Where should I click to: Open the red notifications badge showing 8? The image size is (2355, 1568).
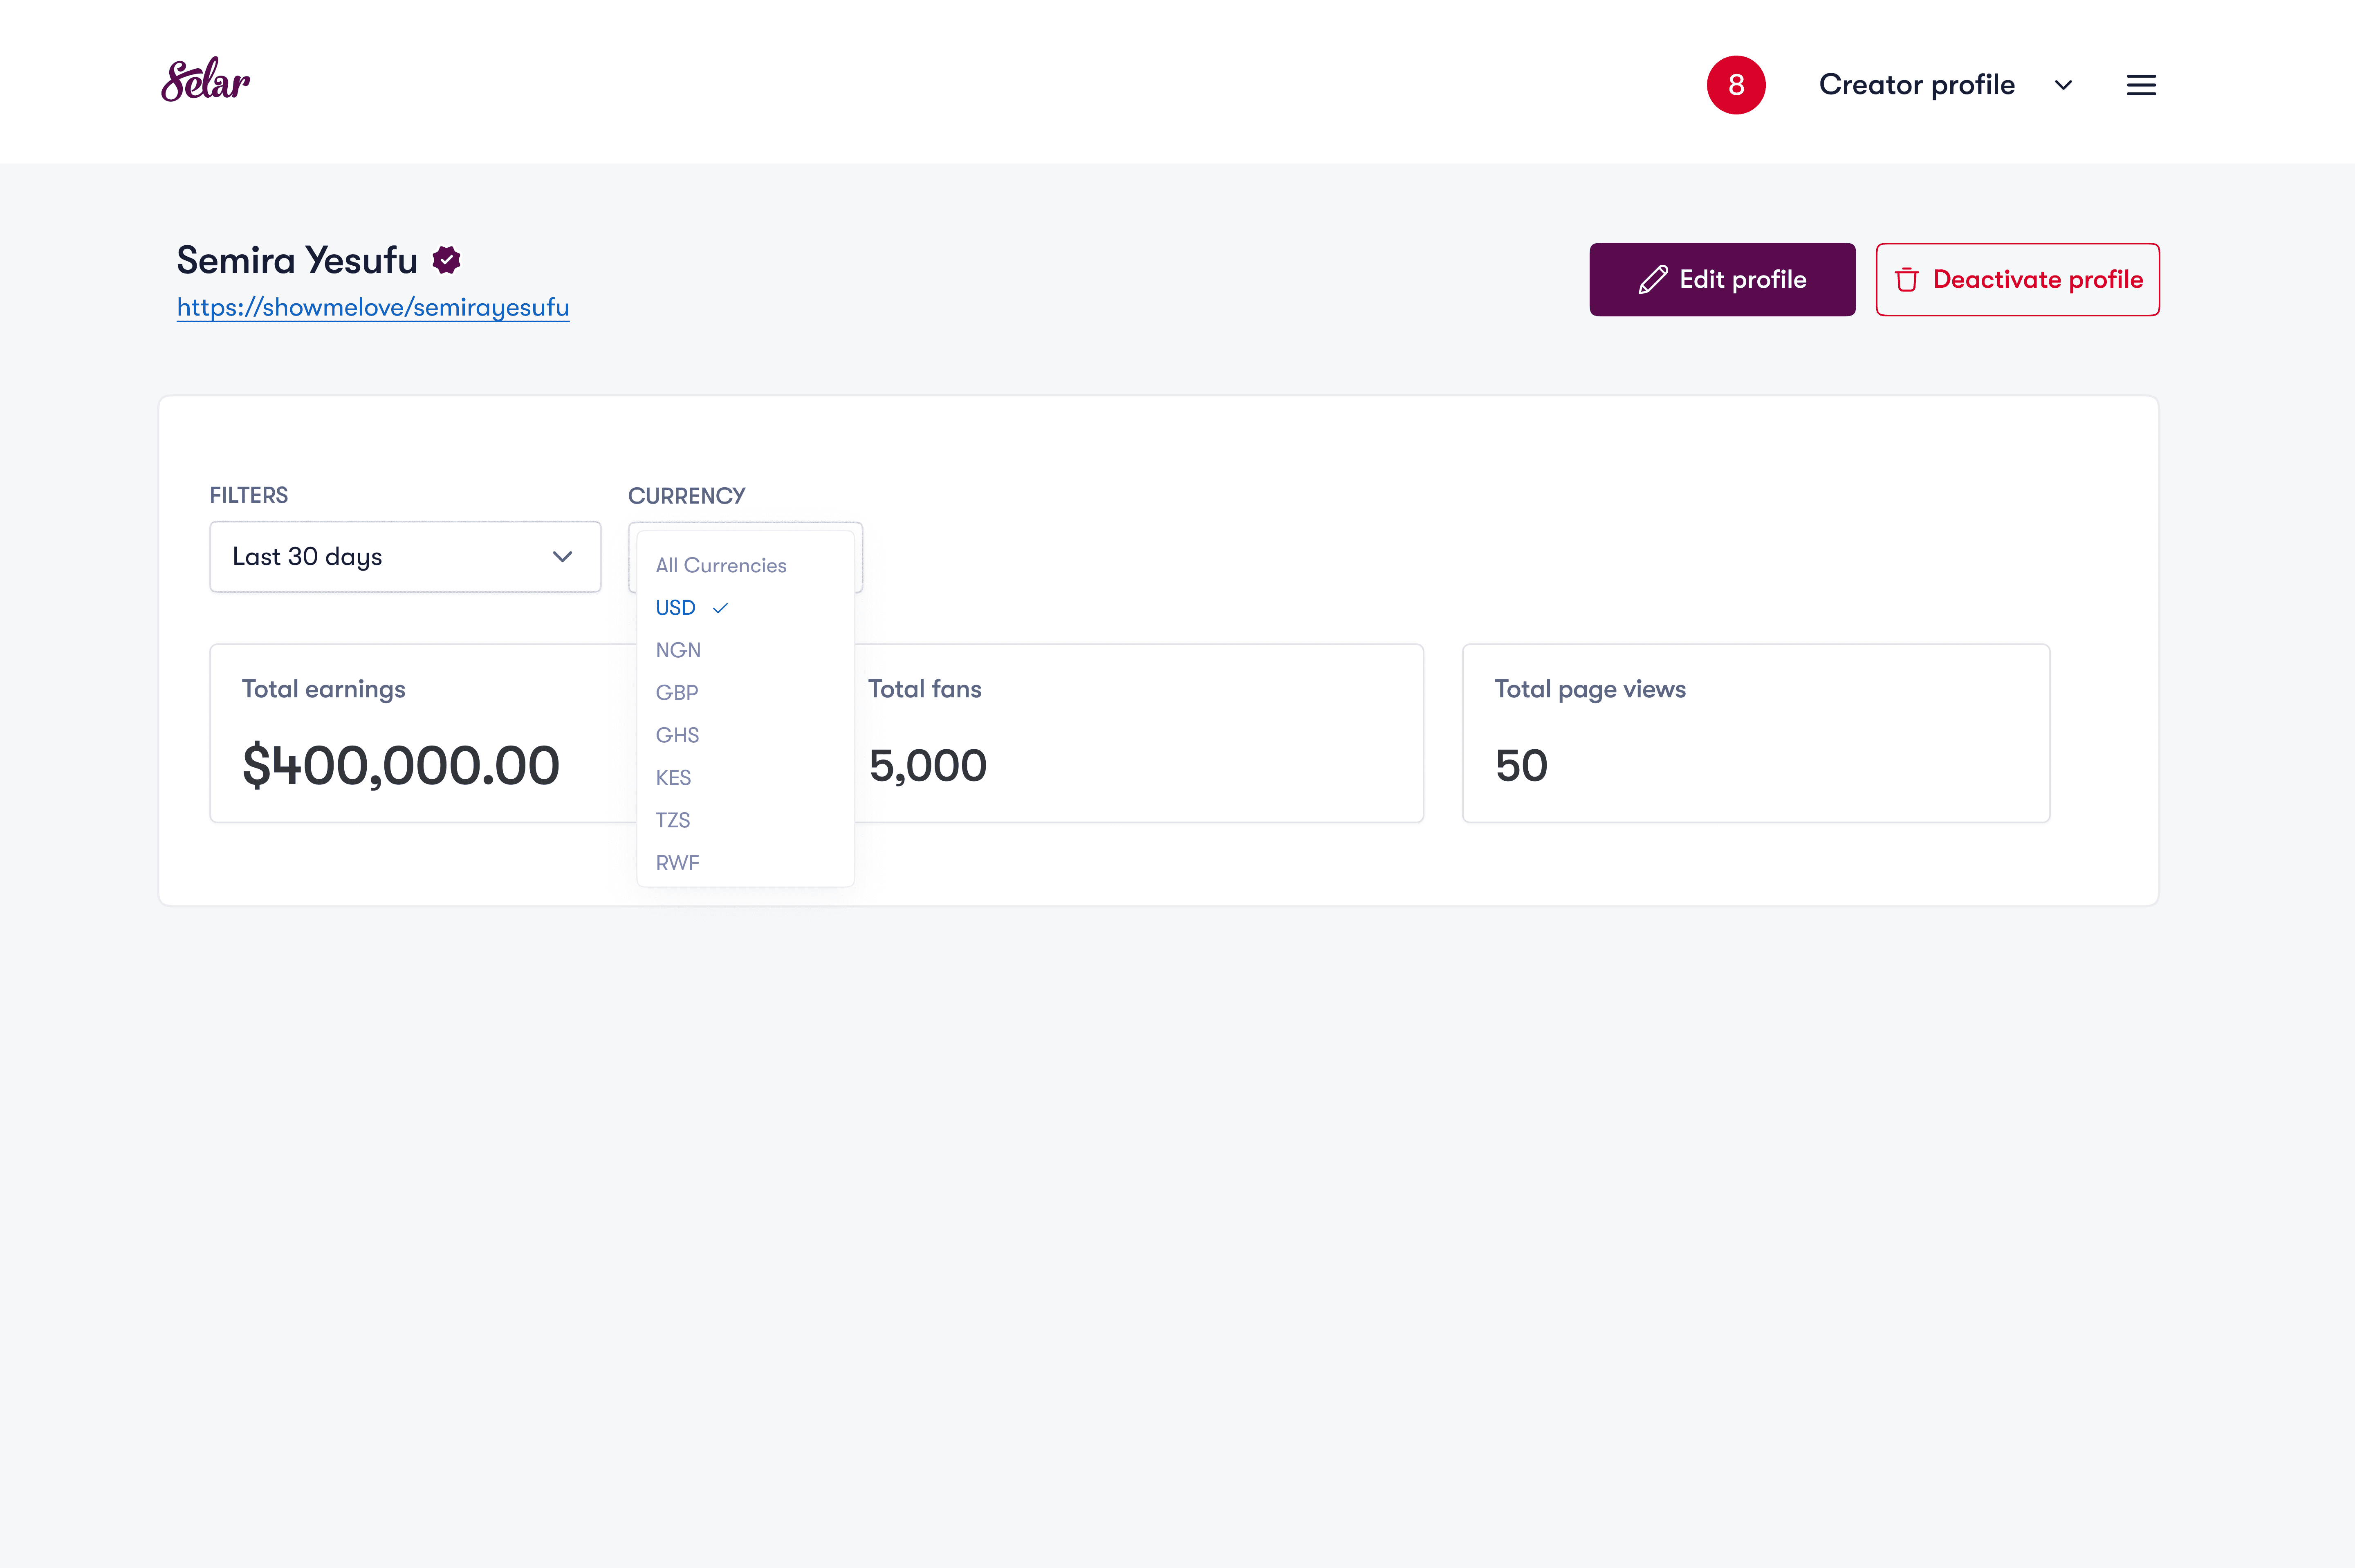click(x=1735, y=85)
